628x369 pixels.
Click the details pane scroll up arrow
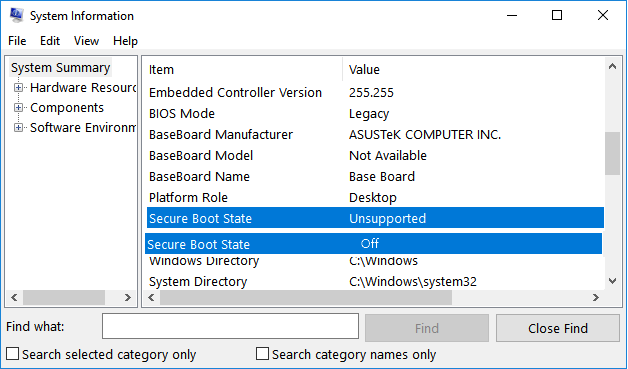point(612,67)
